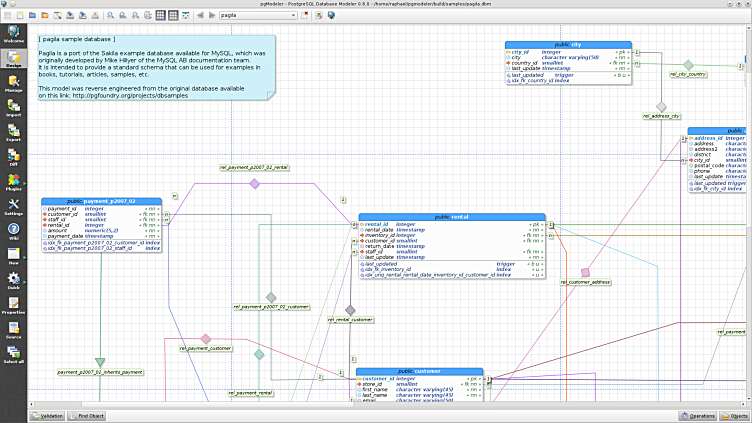Select the public.rental table header

pos(453,217)
